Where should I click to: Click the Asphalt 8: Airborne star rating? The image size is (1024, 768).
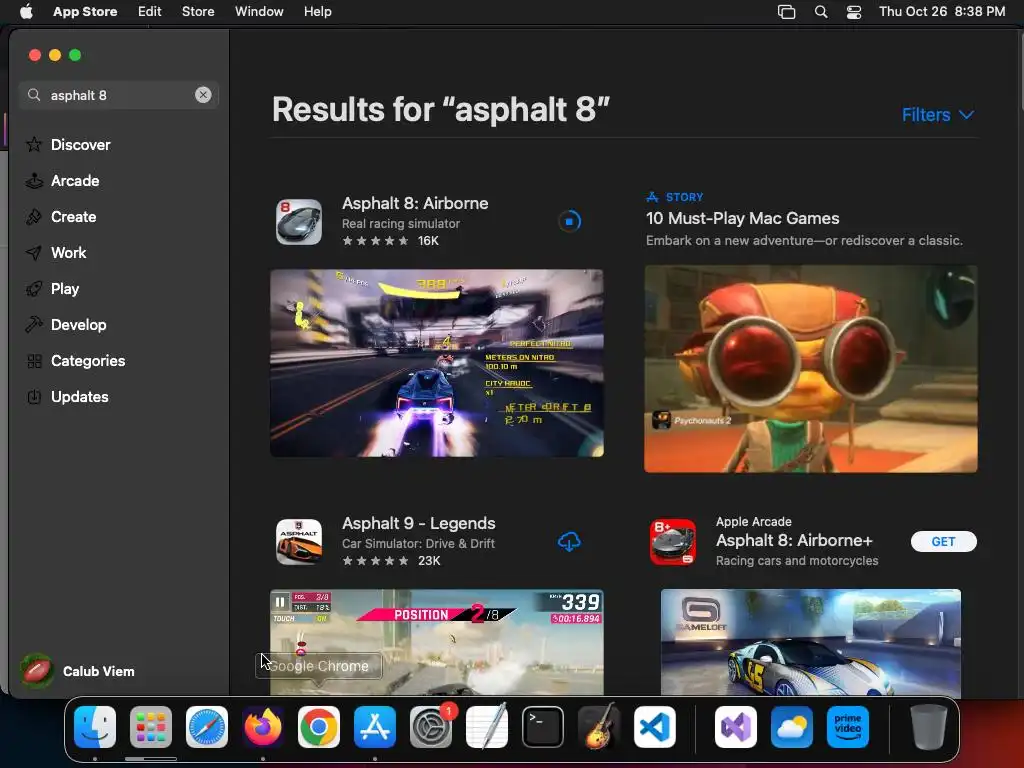(x=376, y=241)
